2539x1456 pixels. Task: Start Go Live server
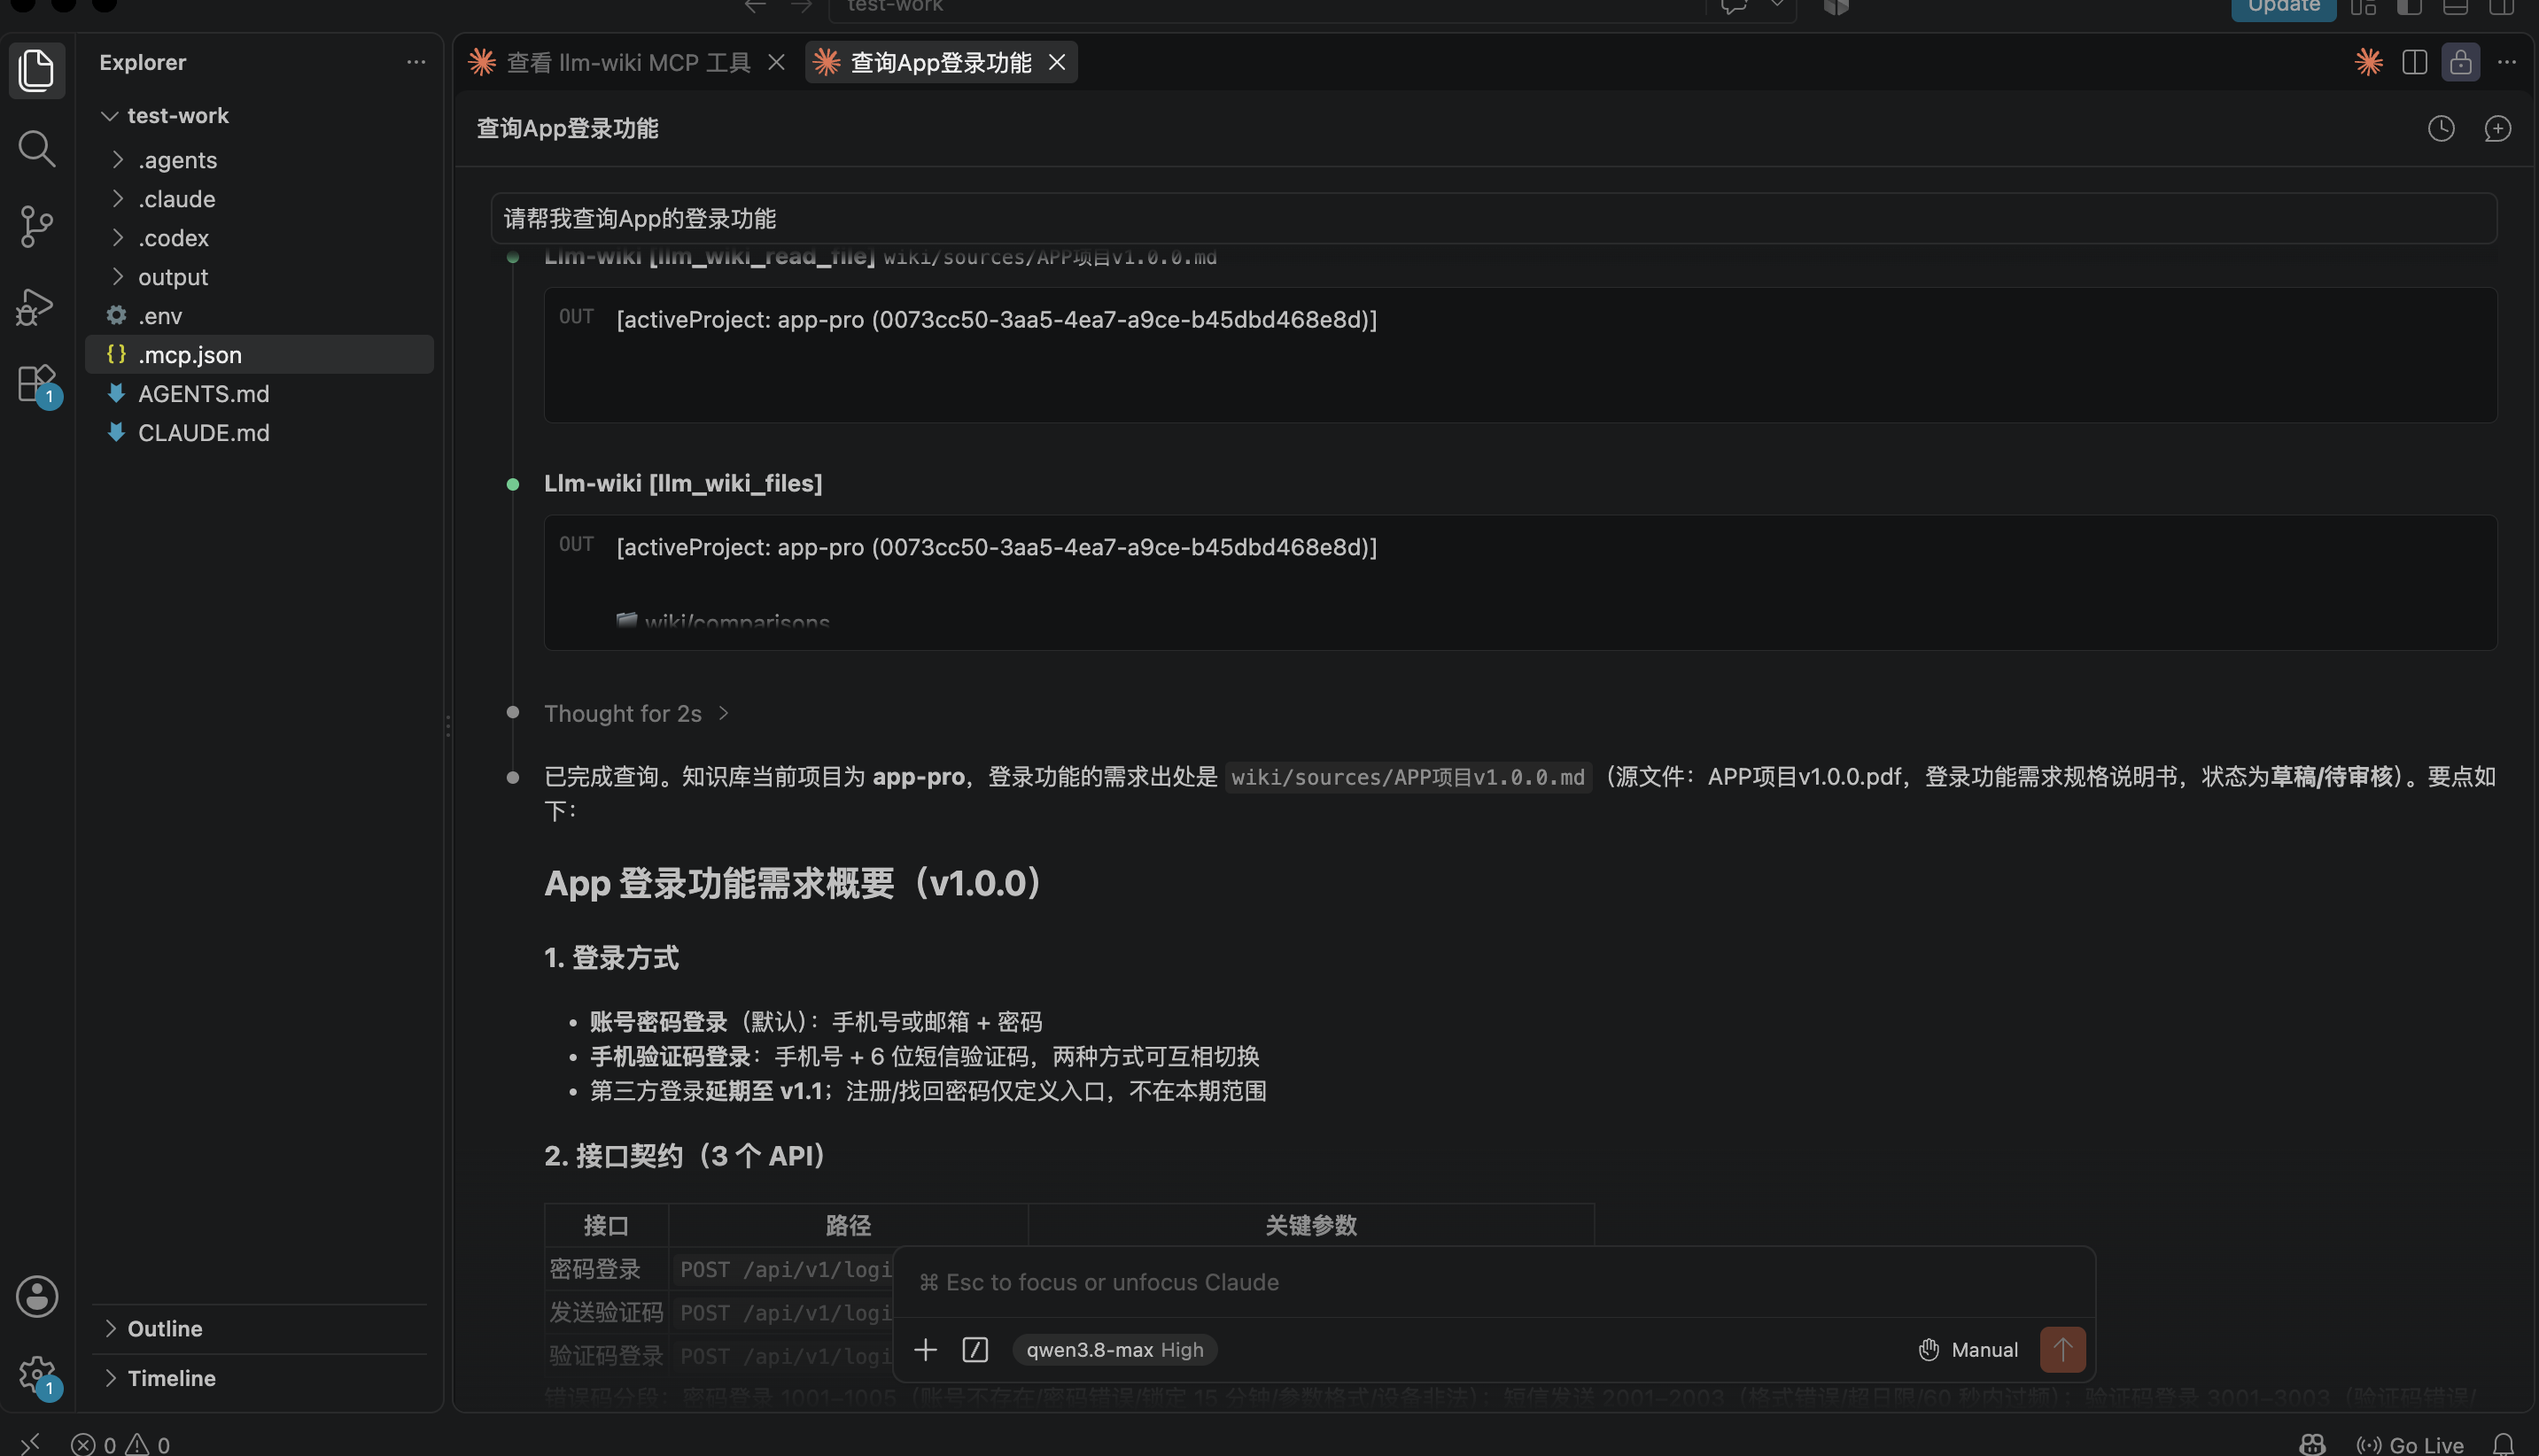(2410, 1444)
